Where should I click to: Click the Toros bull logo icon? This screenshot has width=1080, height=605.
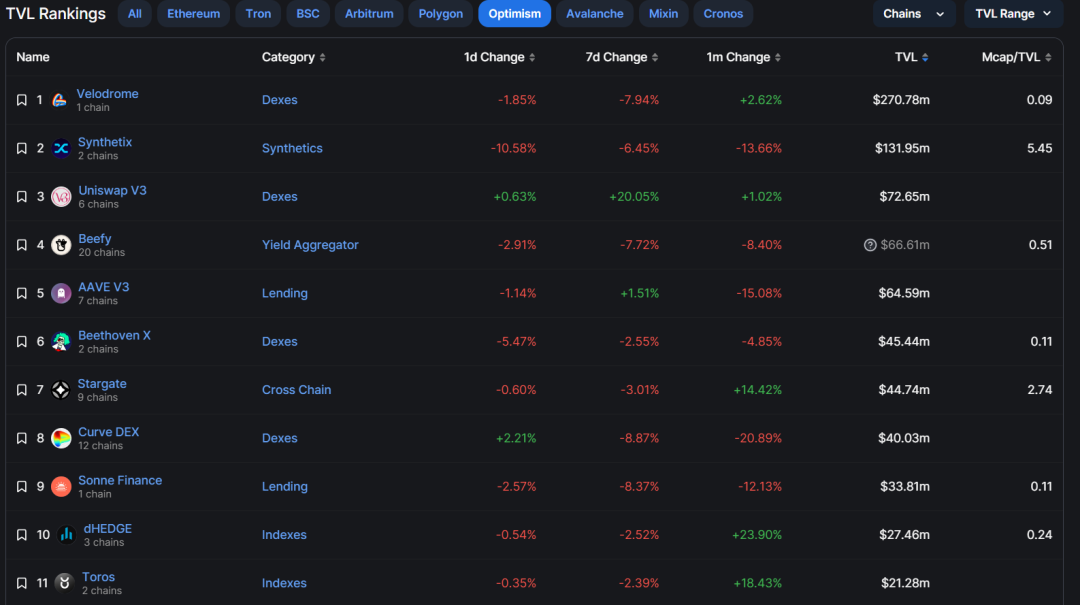coord(65,583)
